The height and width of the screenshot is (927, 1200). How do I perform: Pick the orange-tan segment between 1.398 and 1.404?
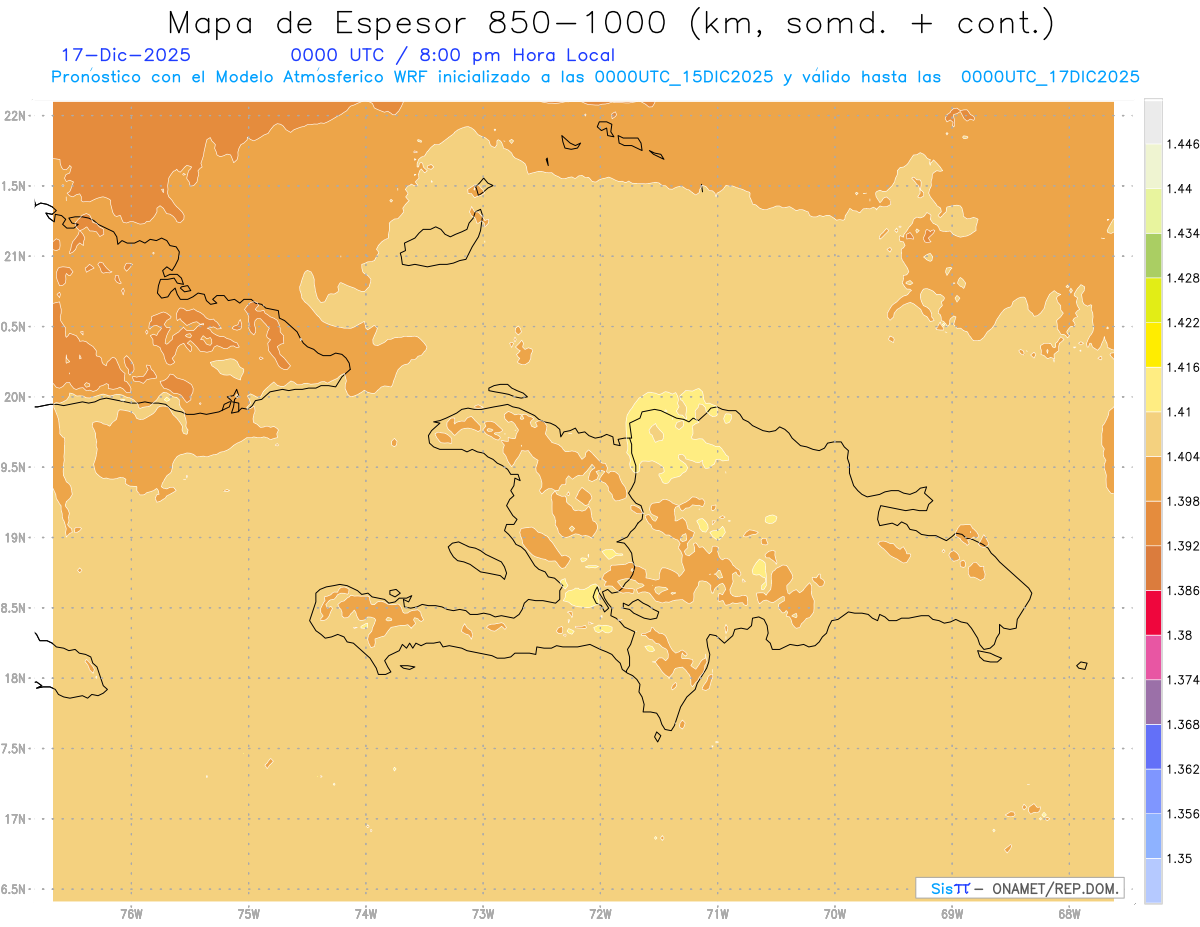pos(1153,479)
